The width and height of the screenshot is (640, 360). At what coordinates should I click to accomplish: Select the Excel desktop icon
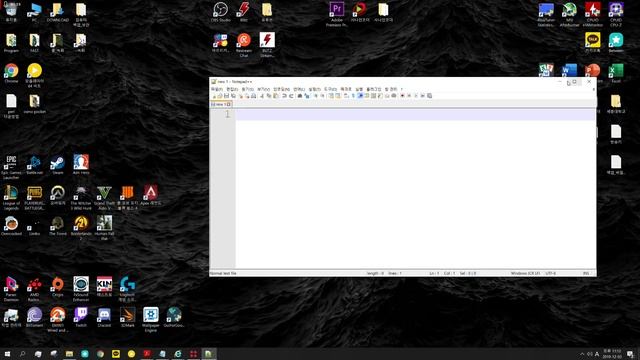(616, 73)
